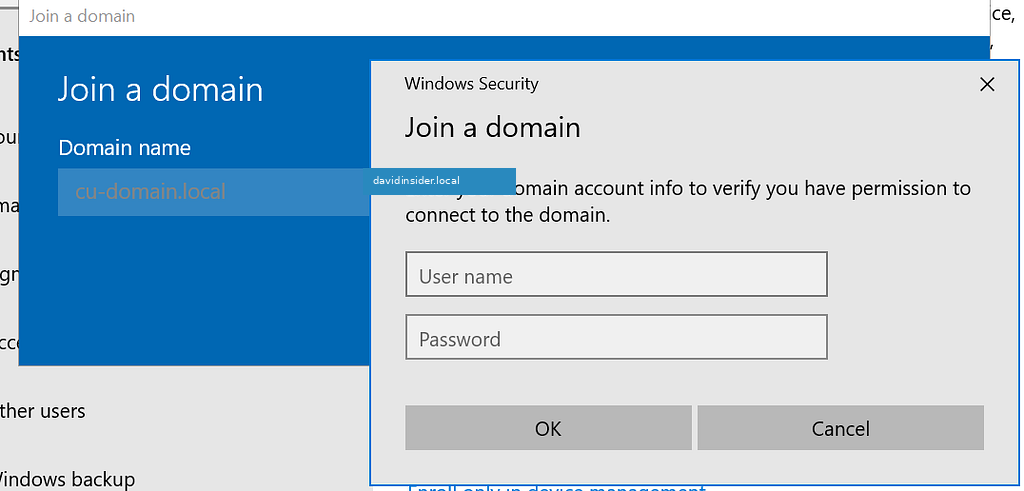
Task: Click the 'Windows Security' title text
Action: (x=472, y=84)
